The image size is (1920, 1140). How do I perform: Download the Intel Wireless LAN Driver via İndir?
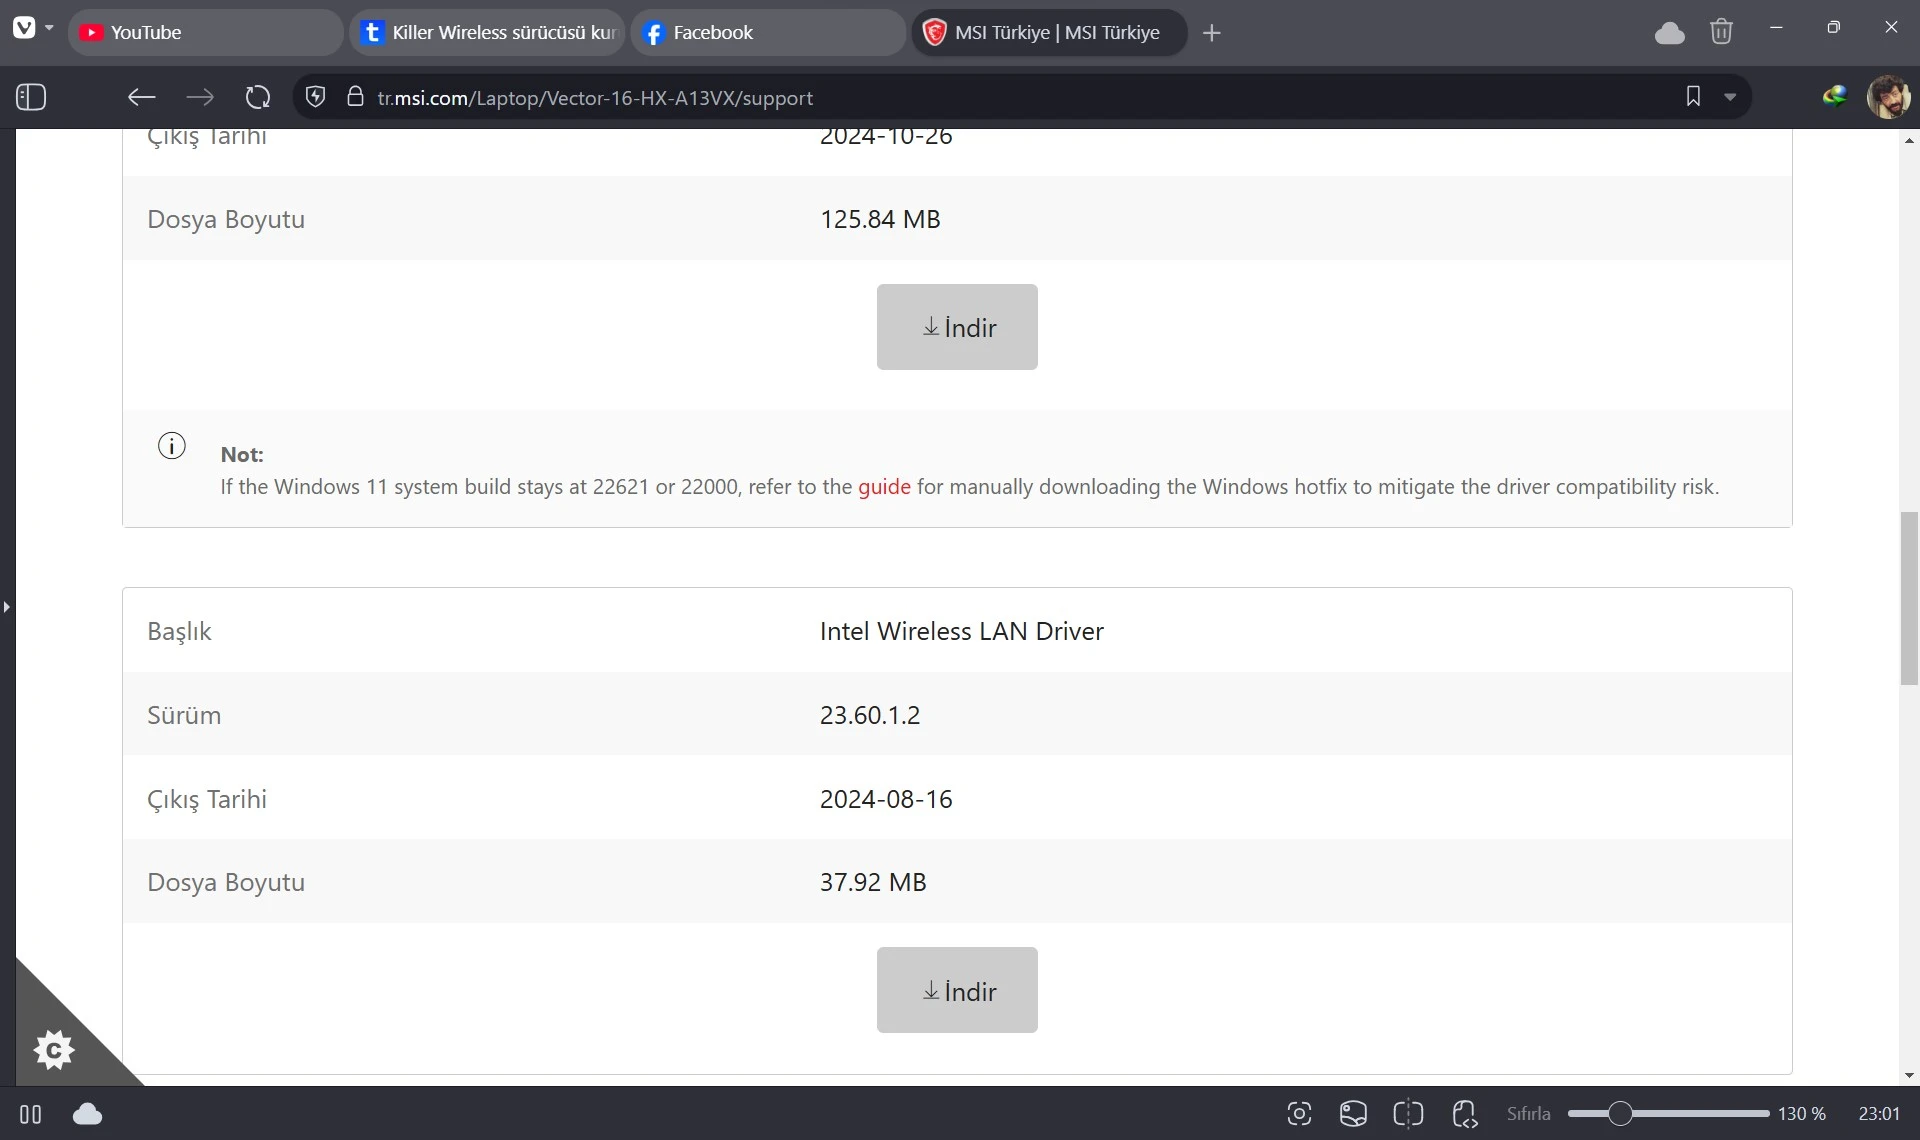click(x=957, y=990)
